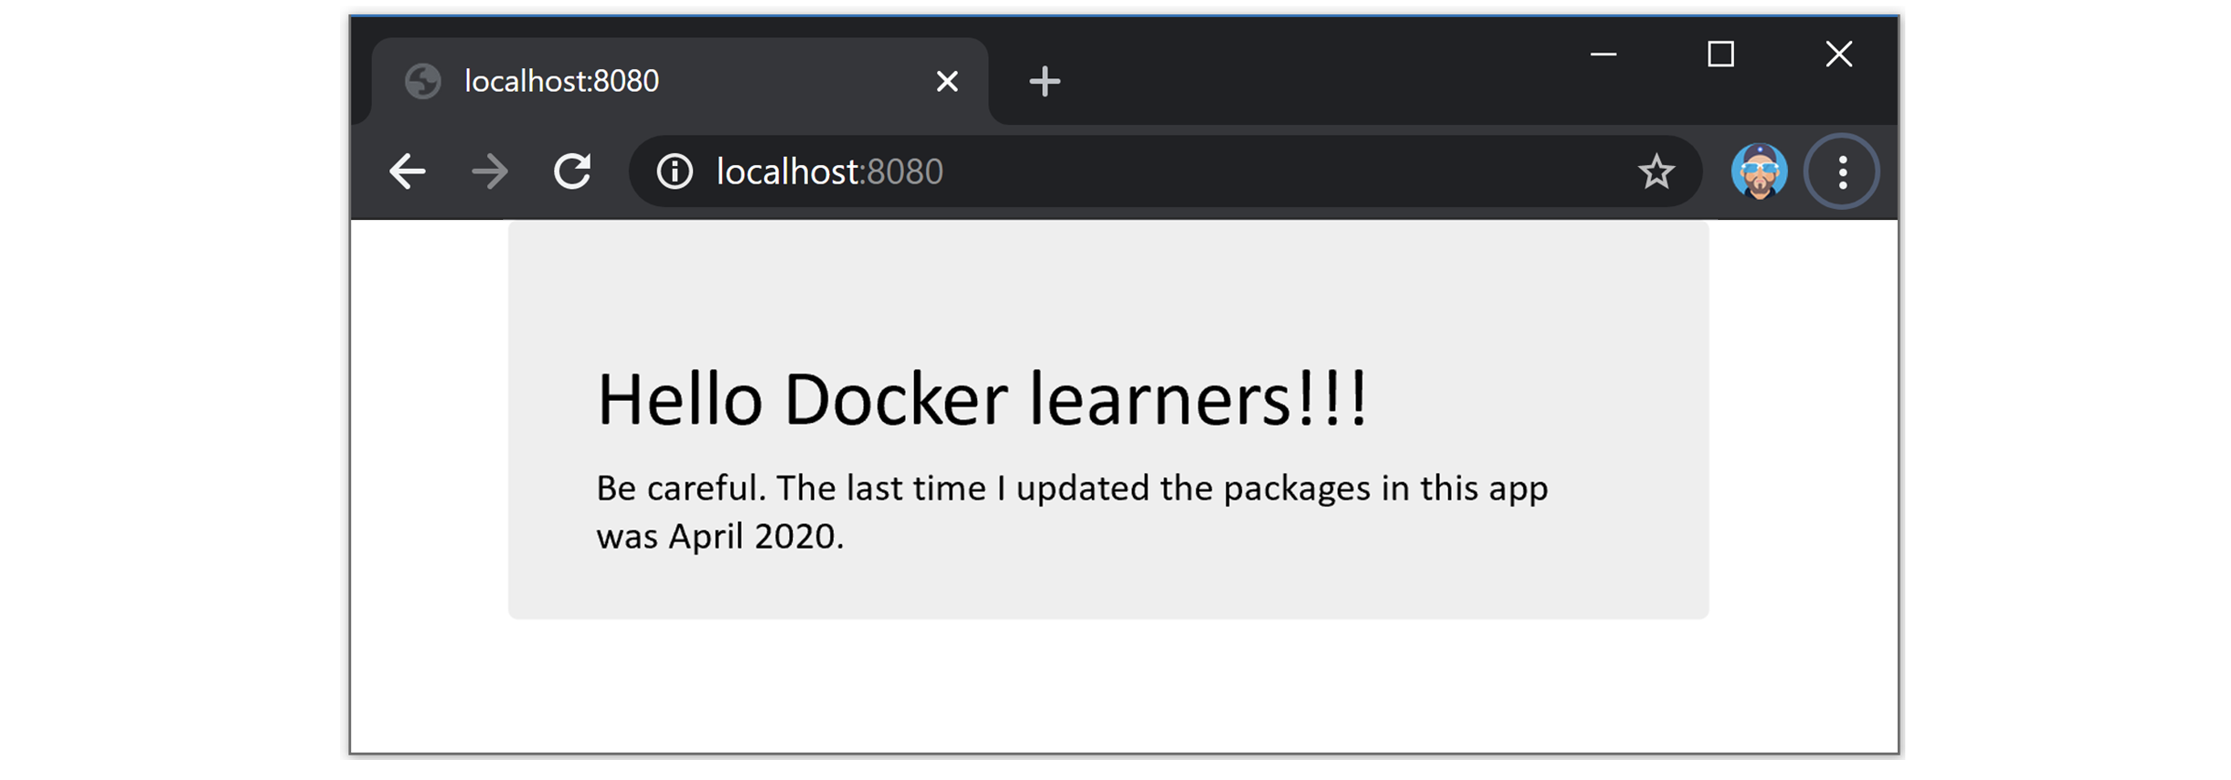Click the 'Hello Docker learners!!!' heading
Screen dimensions: 2231x780
(981, 399)
